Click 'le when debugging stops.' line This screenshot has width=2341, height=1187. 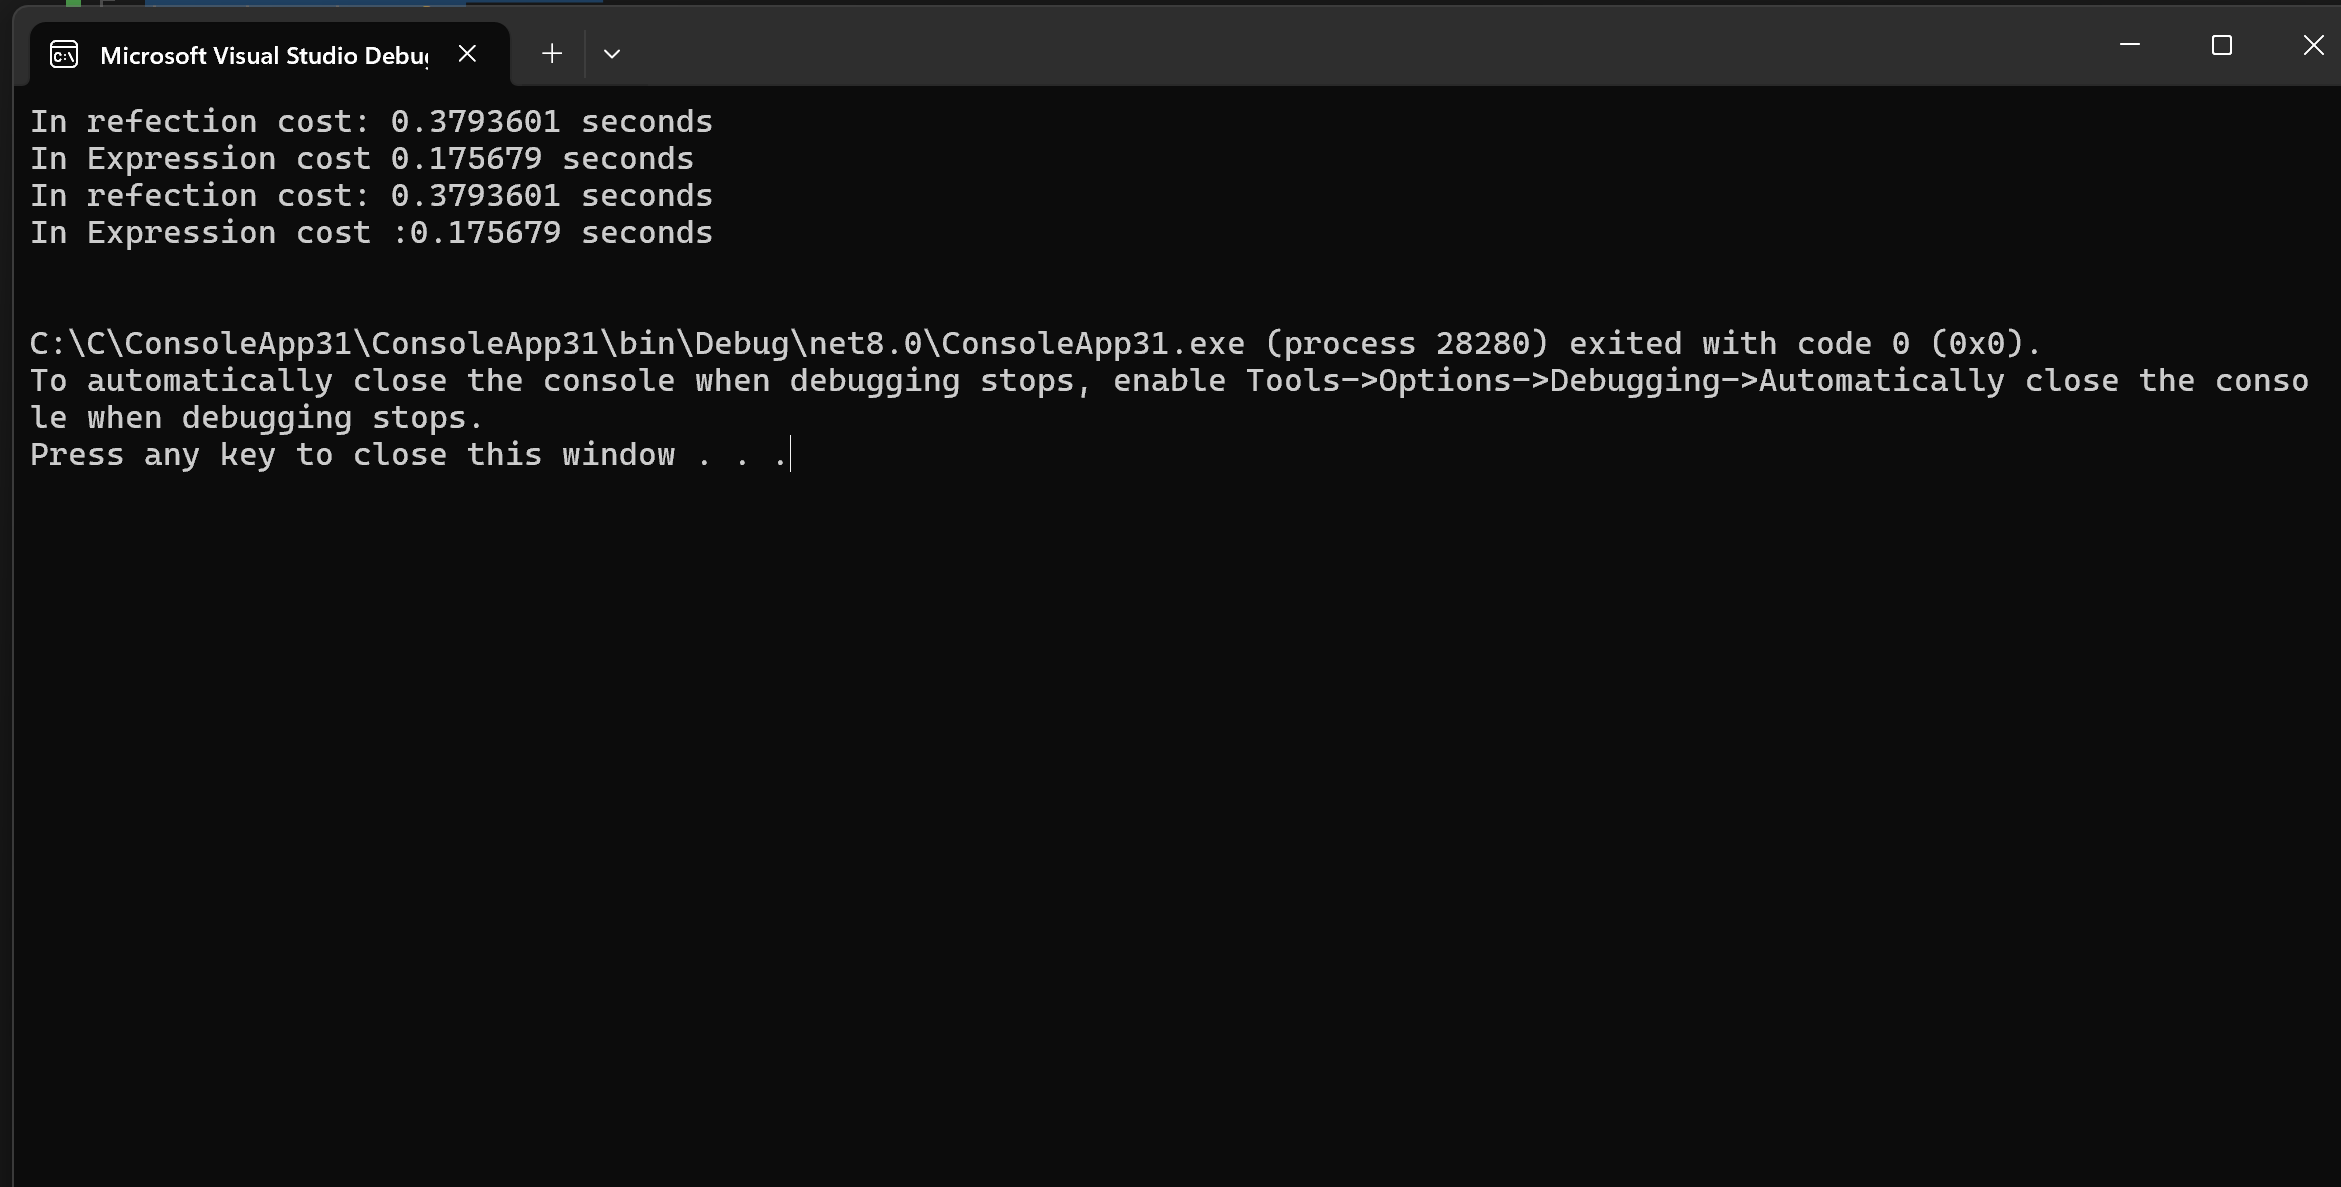point(256,418)
